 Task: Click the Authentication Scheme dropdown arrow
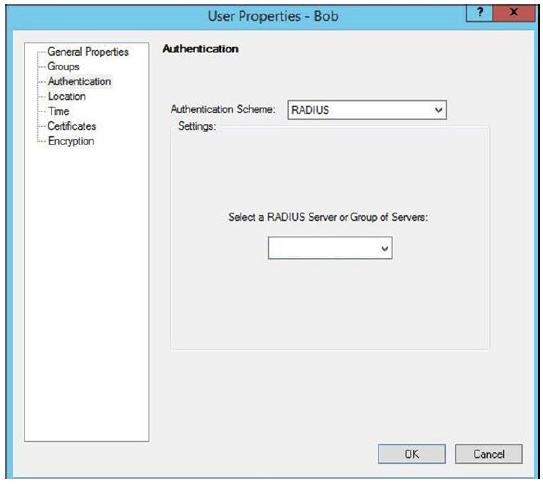click(x=438, y=110)
